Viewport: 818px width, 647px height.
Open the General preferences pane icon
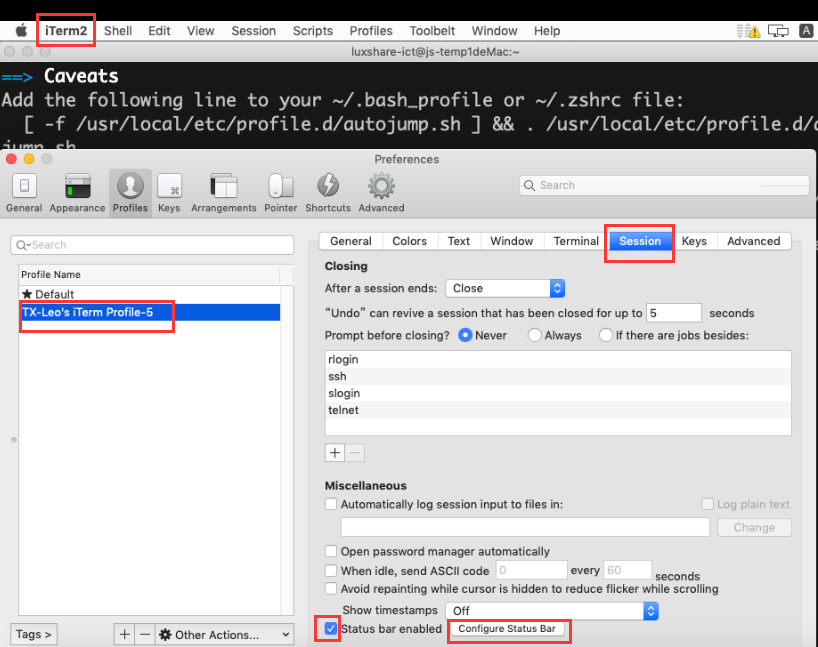[x=24, y=186]
